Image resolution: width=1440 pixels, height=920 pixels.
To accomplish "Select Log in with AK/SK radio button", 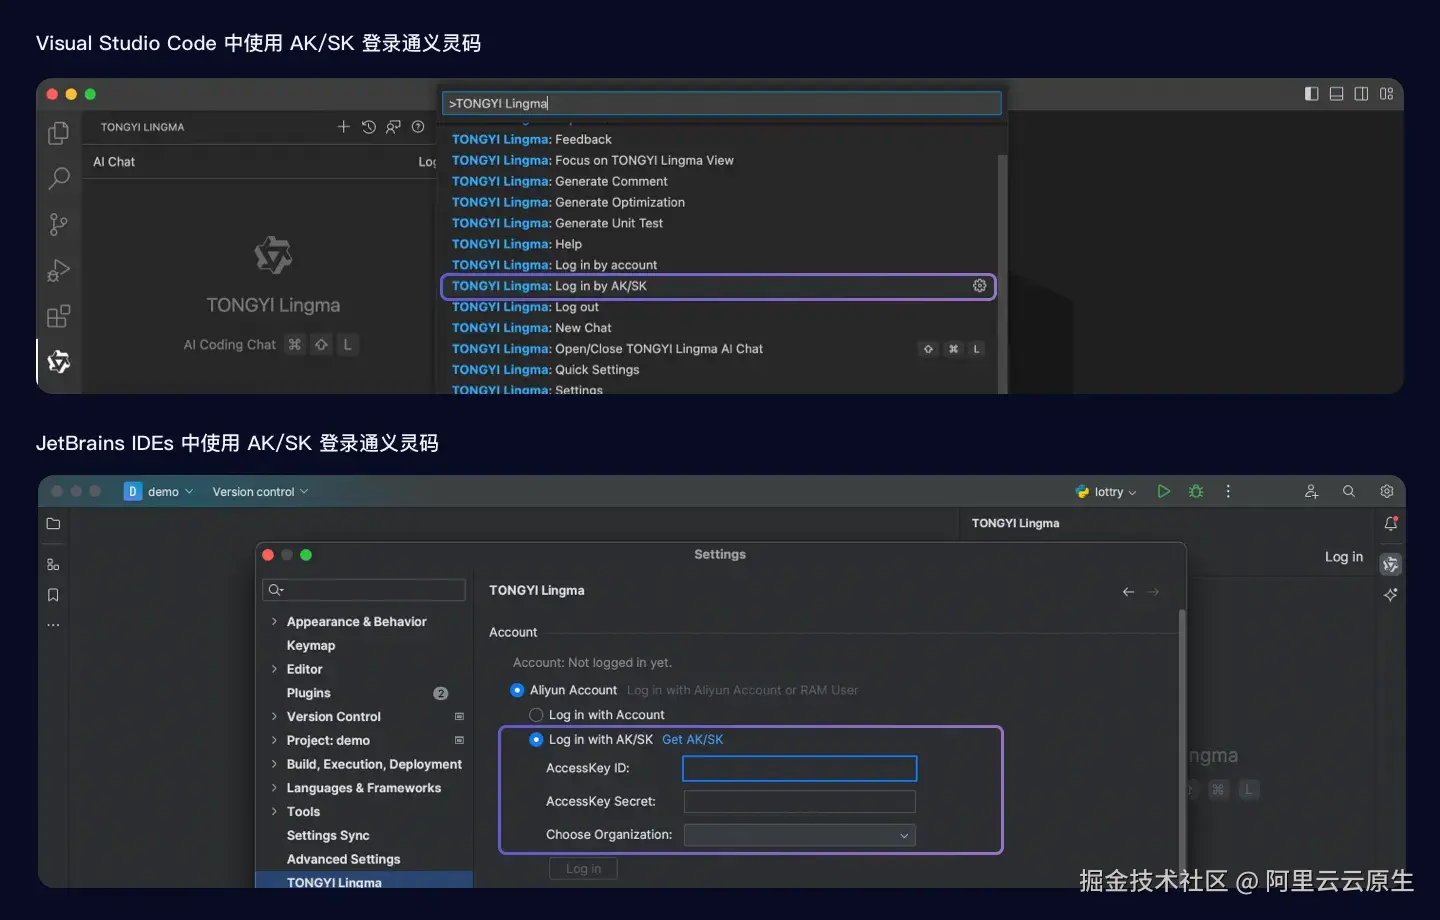I will point(536,740).
